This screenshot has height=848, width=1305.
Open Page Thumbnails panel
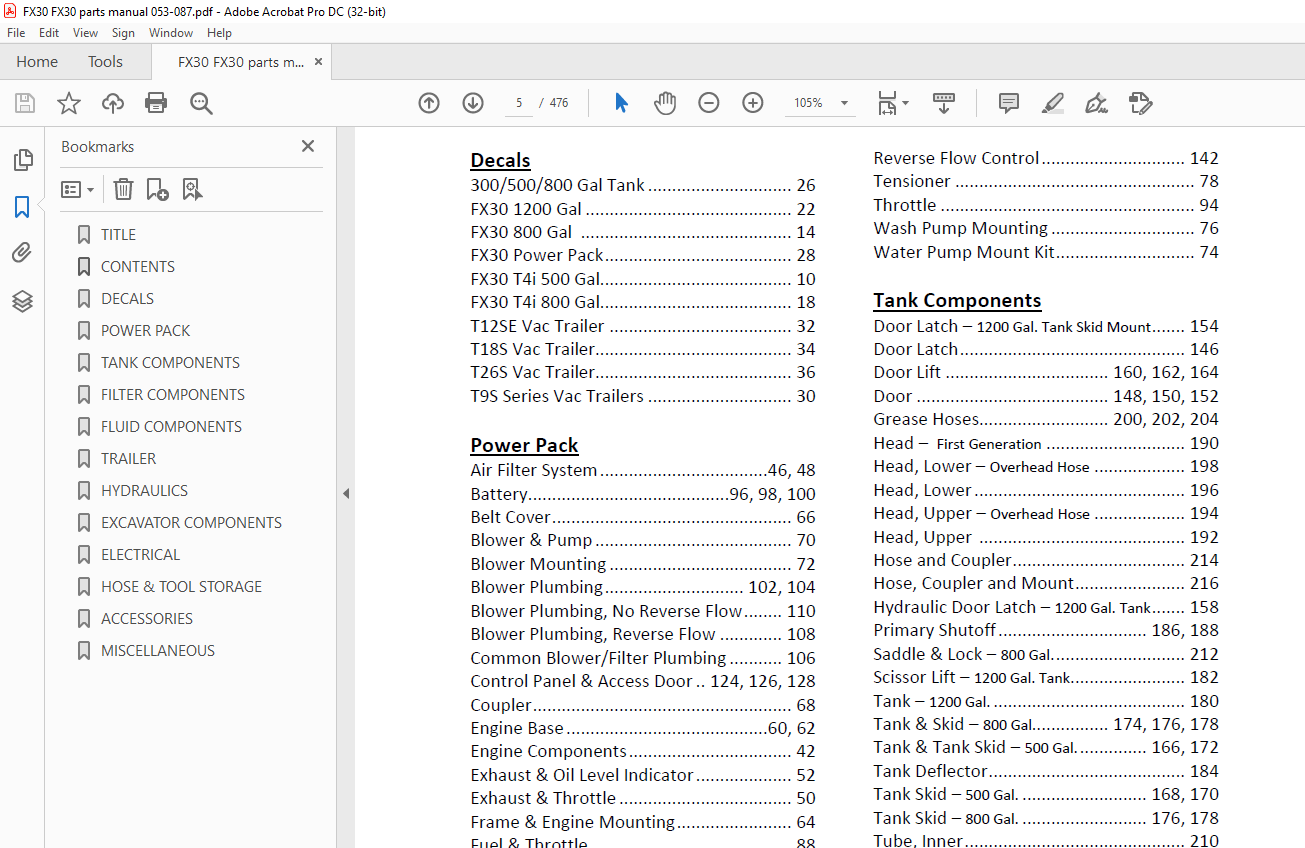click(22, 160)
